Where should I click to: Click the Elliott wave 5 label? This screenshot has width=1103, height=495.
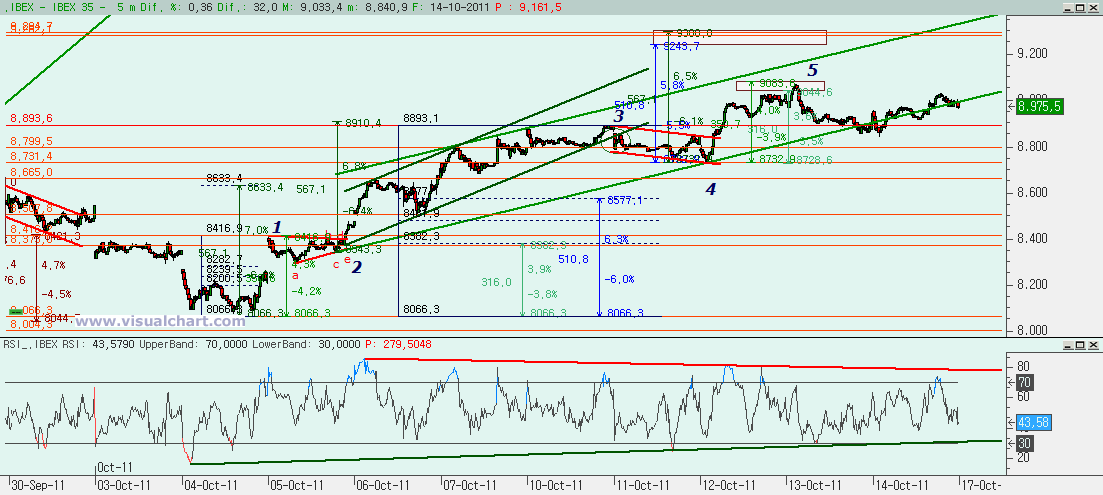click(812, 70)
